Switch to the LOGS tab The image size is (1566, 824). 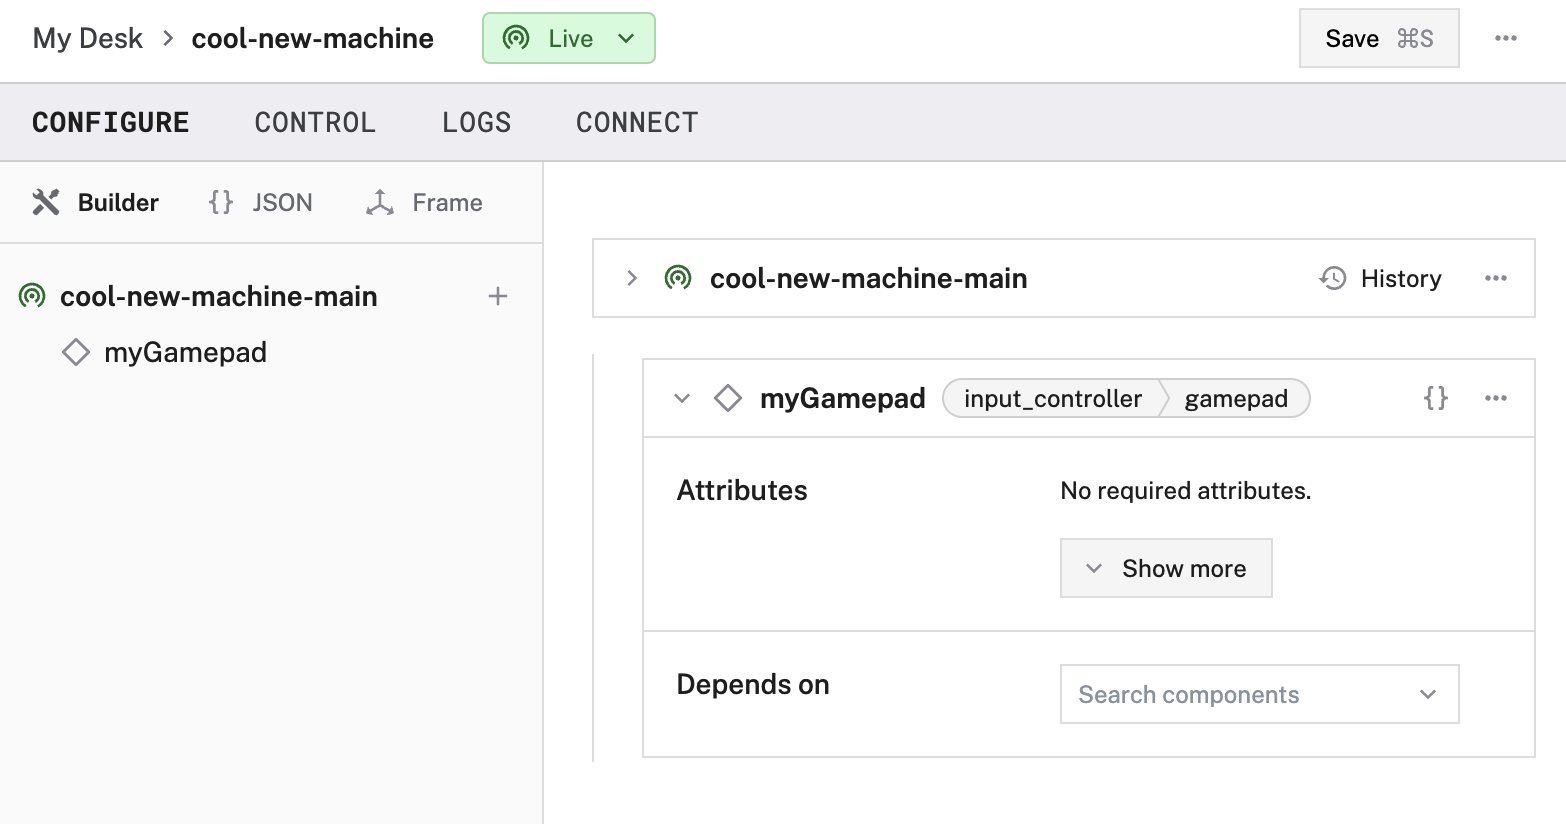(x=476, y=122)
